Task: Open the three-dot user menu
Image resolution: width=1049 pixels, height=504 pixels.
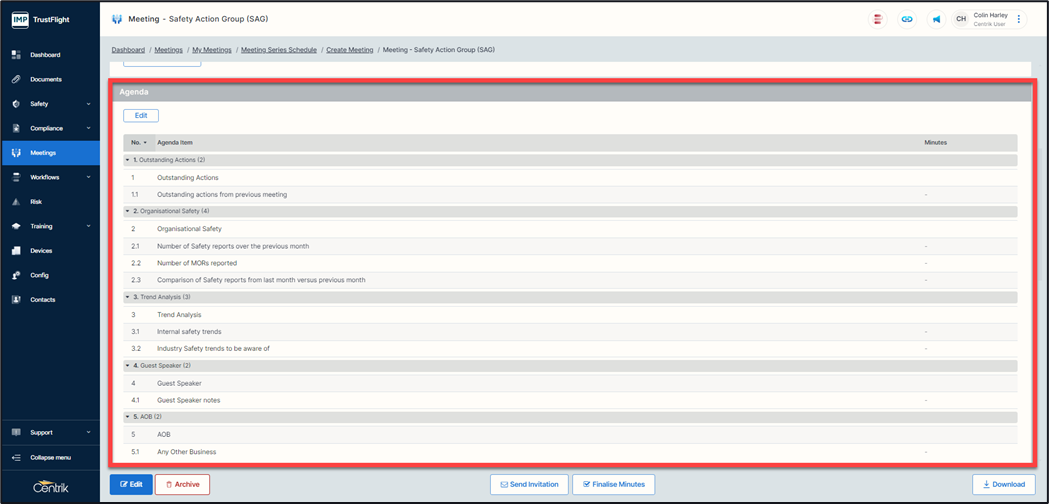Action: (x=1019, y=19)
